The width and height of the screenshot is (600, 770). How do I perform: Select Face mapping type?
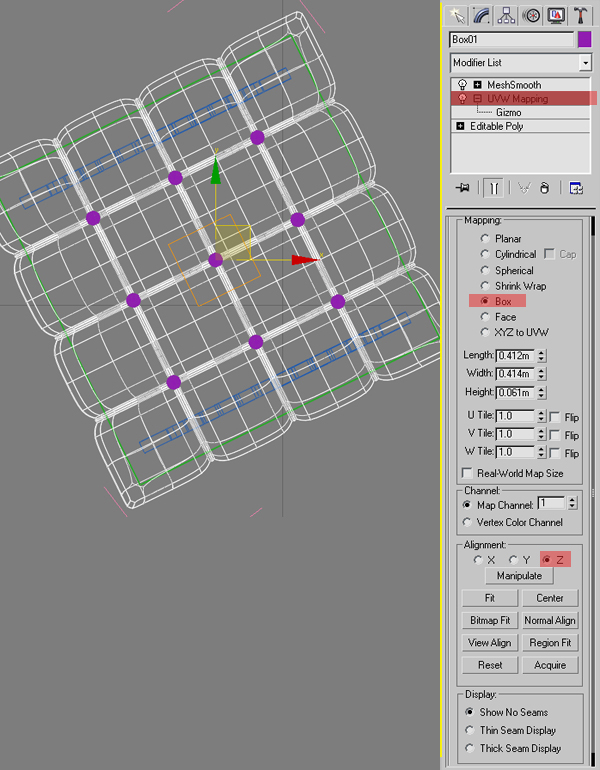click(x=485, y=317)
